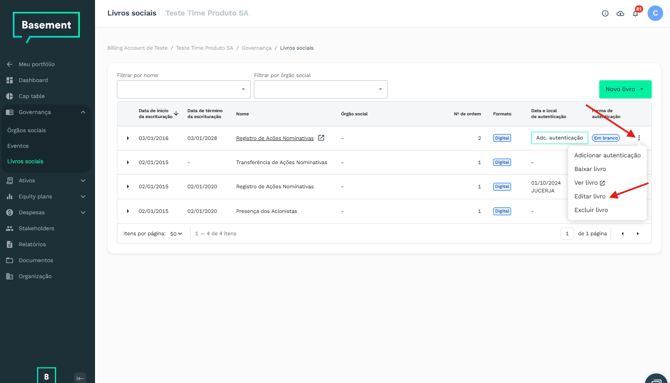This screenshot has height=383, width=670.
Task: Click the Nome column header
Action: coord(242,114)
